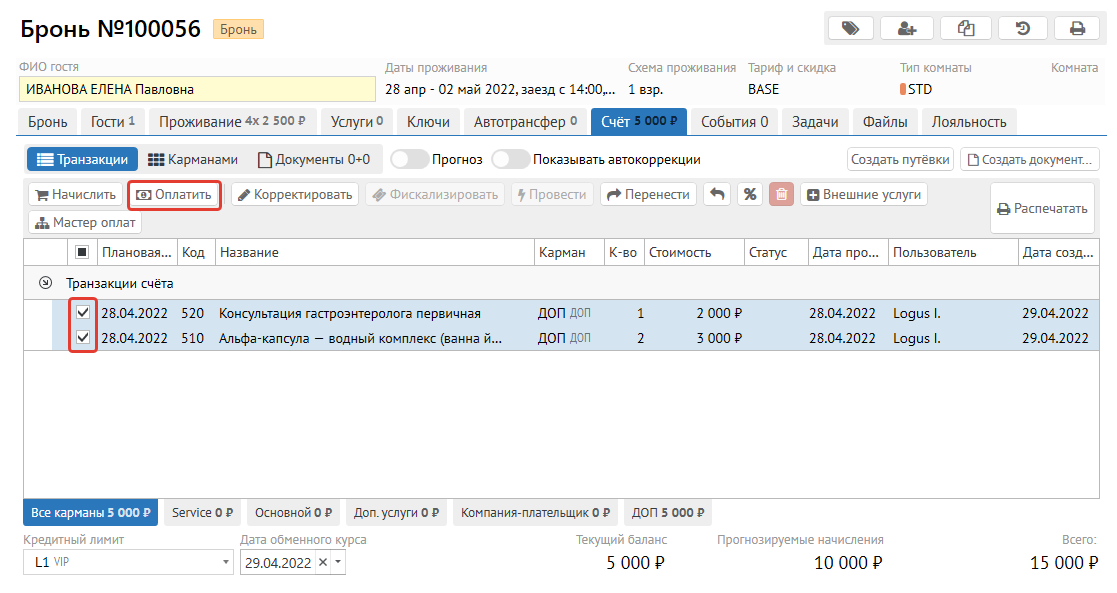Click the add guest icon button
Image resolution: width=1117 pixels, height=593 pixels.
(x=907, y=29)
